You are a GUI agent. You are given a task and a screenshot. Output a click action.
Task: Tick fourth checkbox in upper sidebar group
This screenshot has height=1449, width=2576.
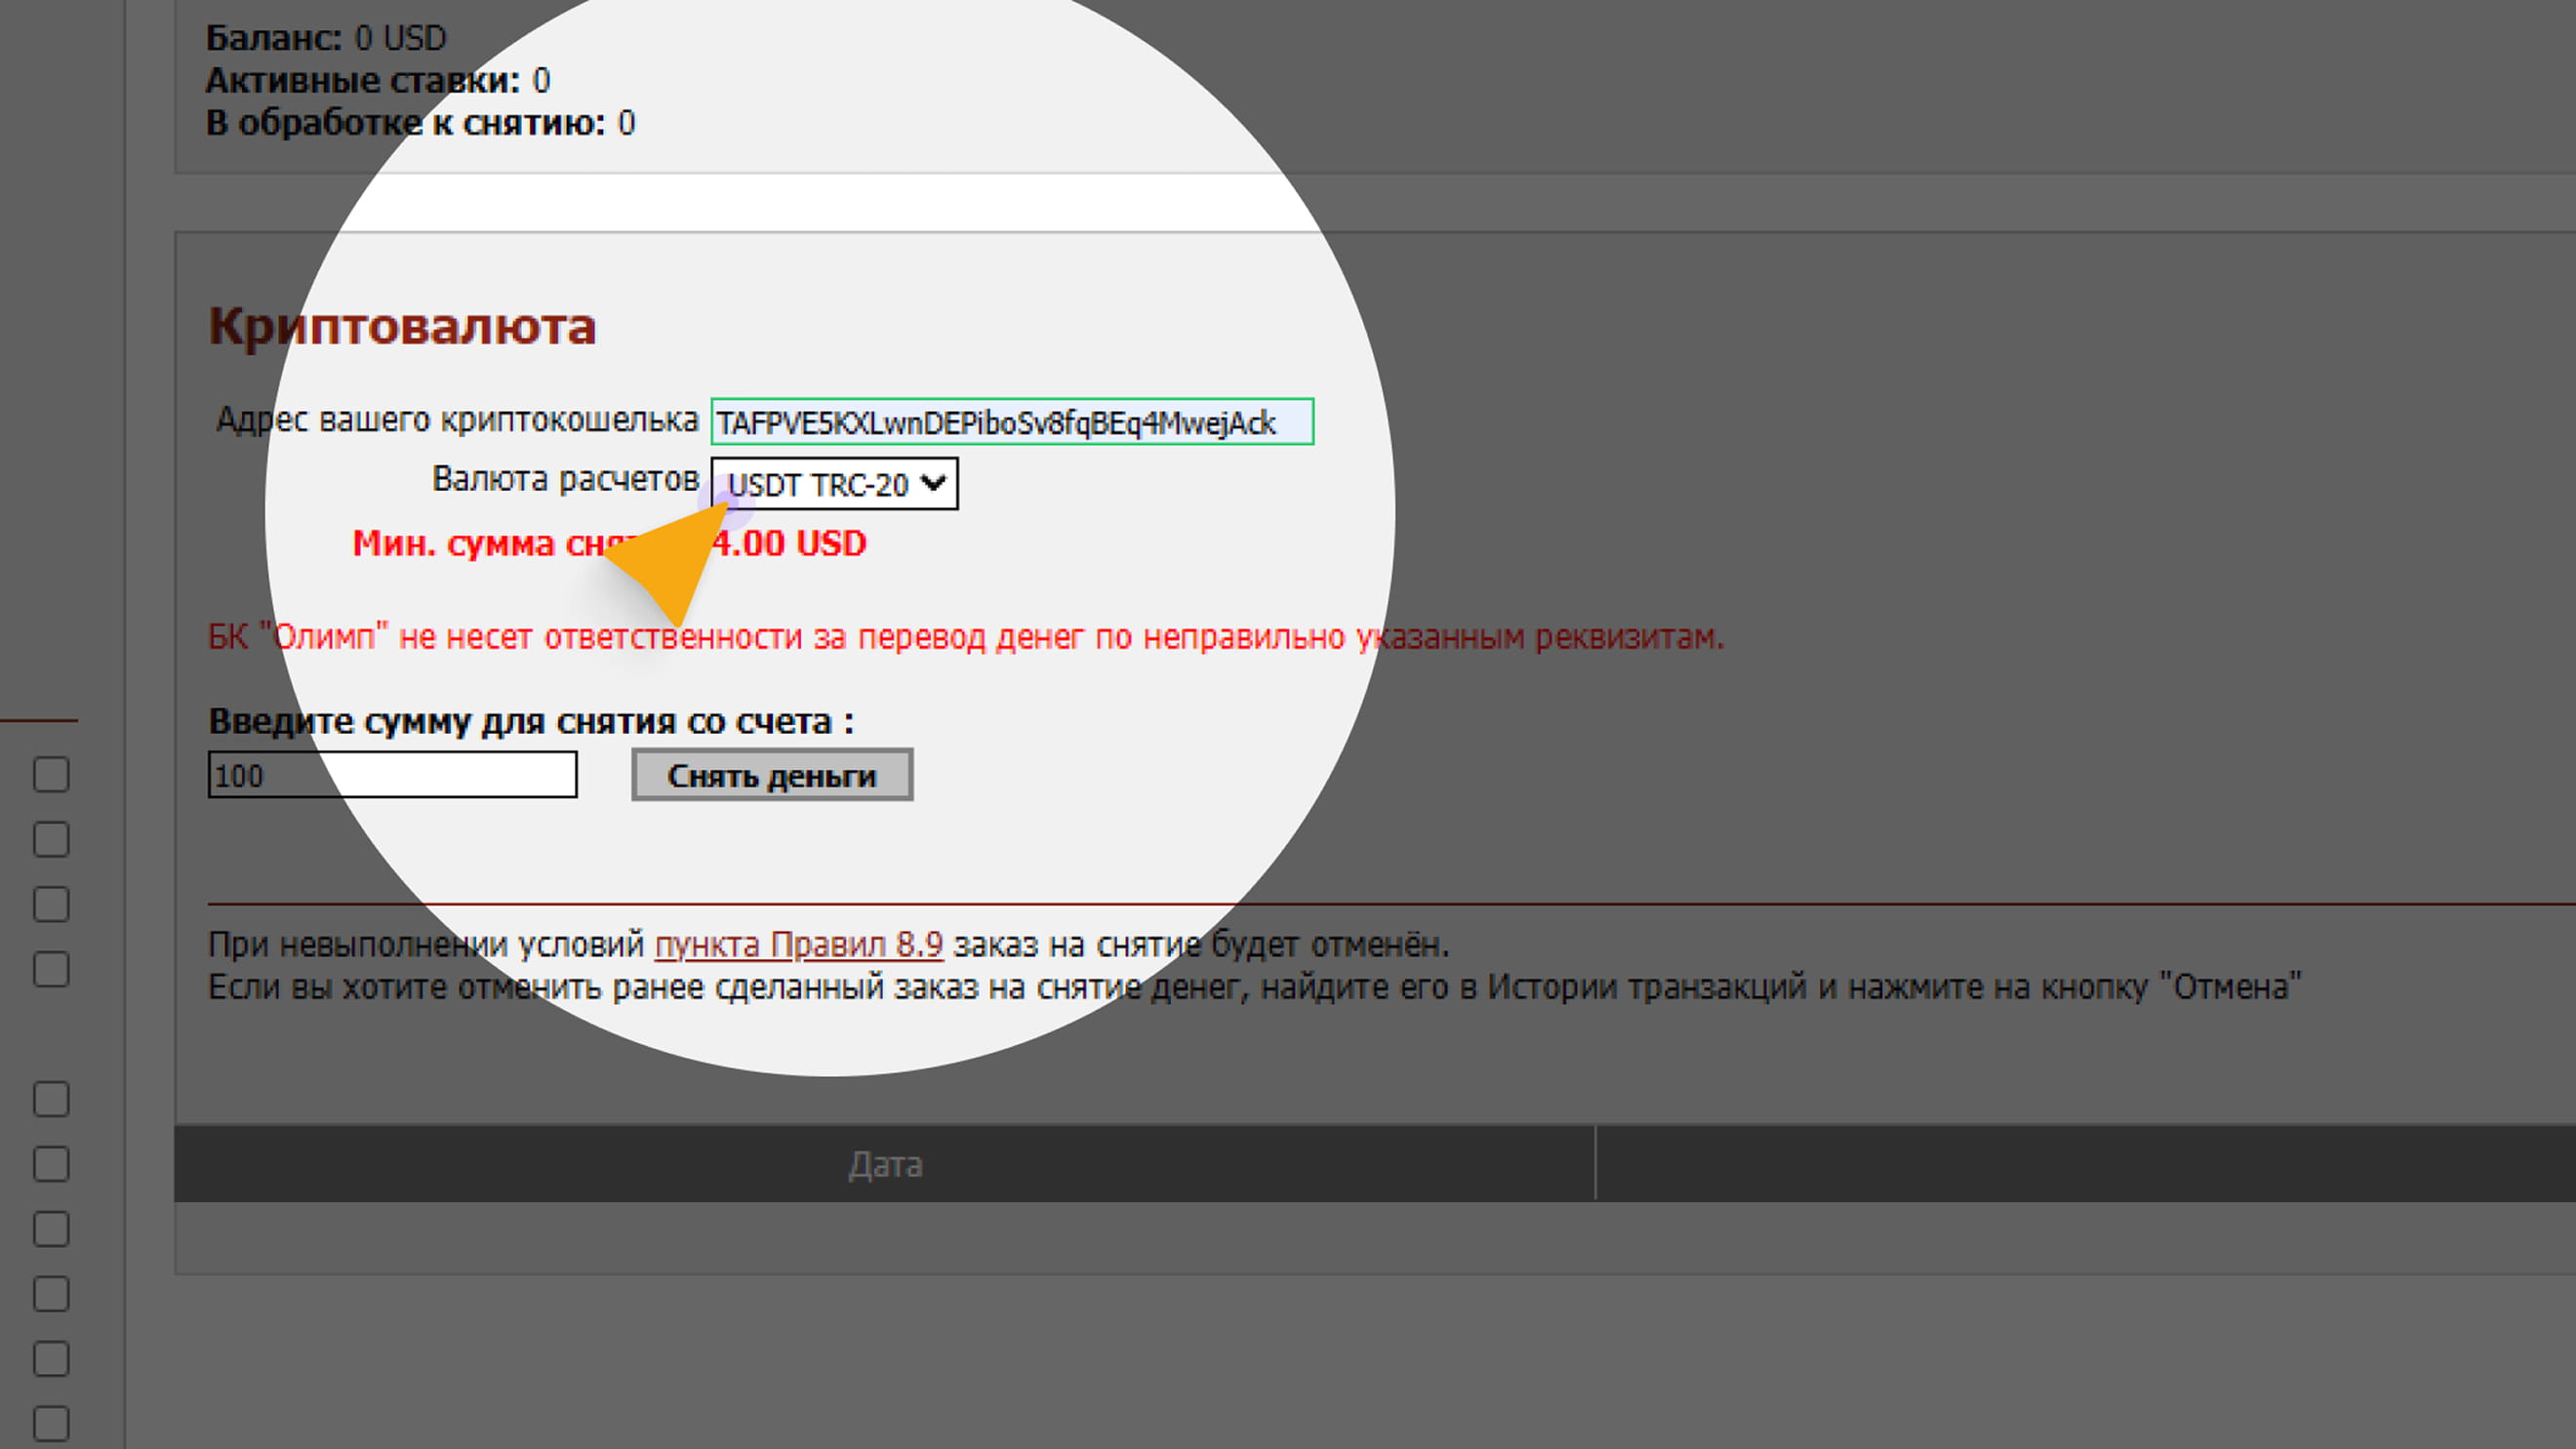click(x=51, y=969)
